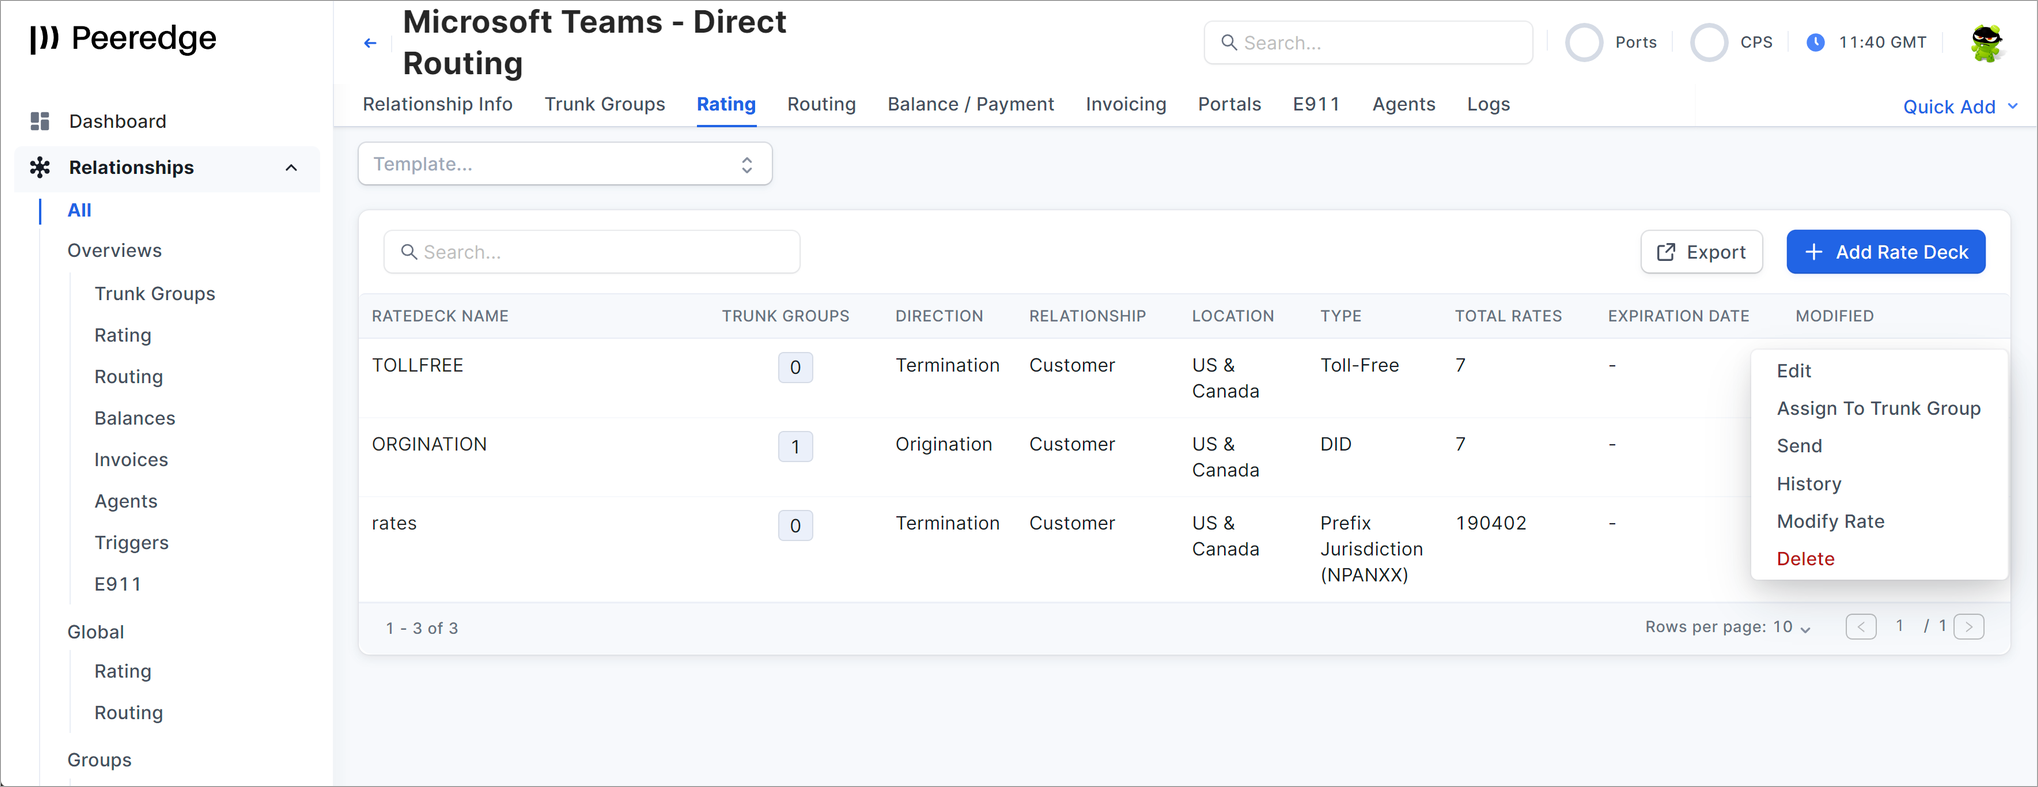
Task: Open the user avatar menu
Action: [1986, 42]
